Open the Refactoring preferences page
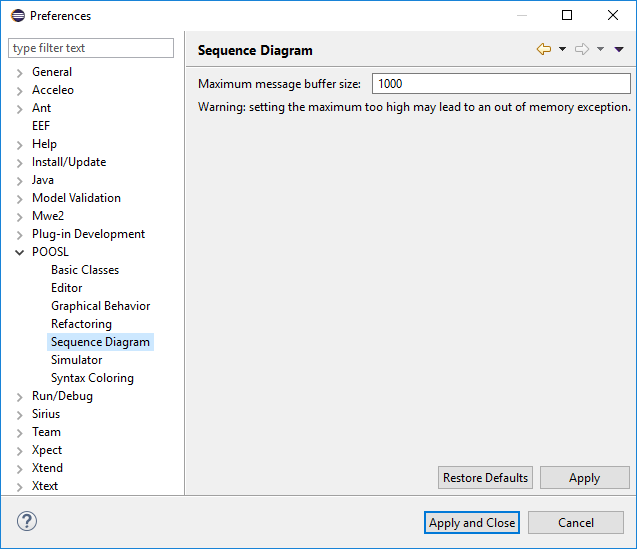 pyautogui.click(x=81, y=324)
